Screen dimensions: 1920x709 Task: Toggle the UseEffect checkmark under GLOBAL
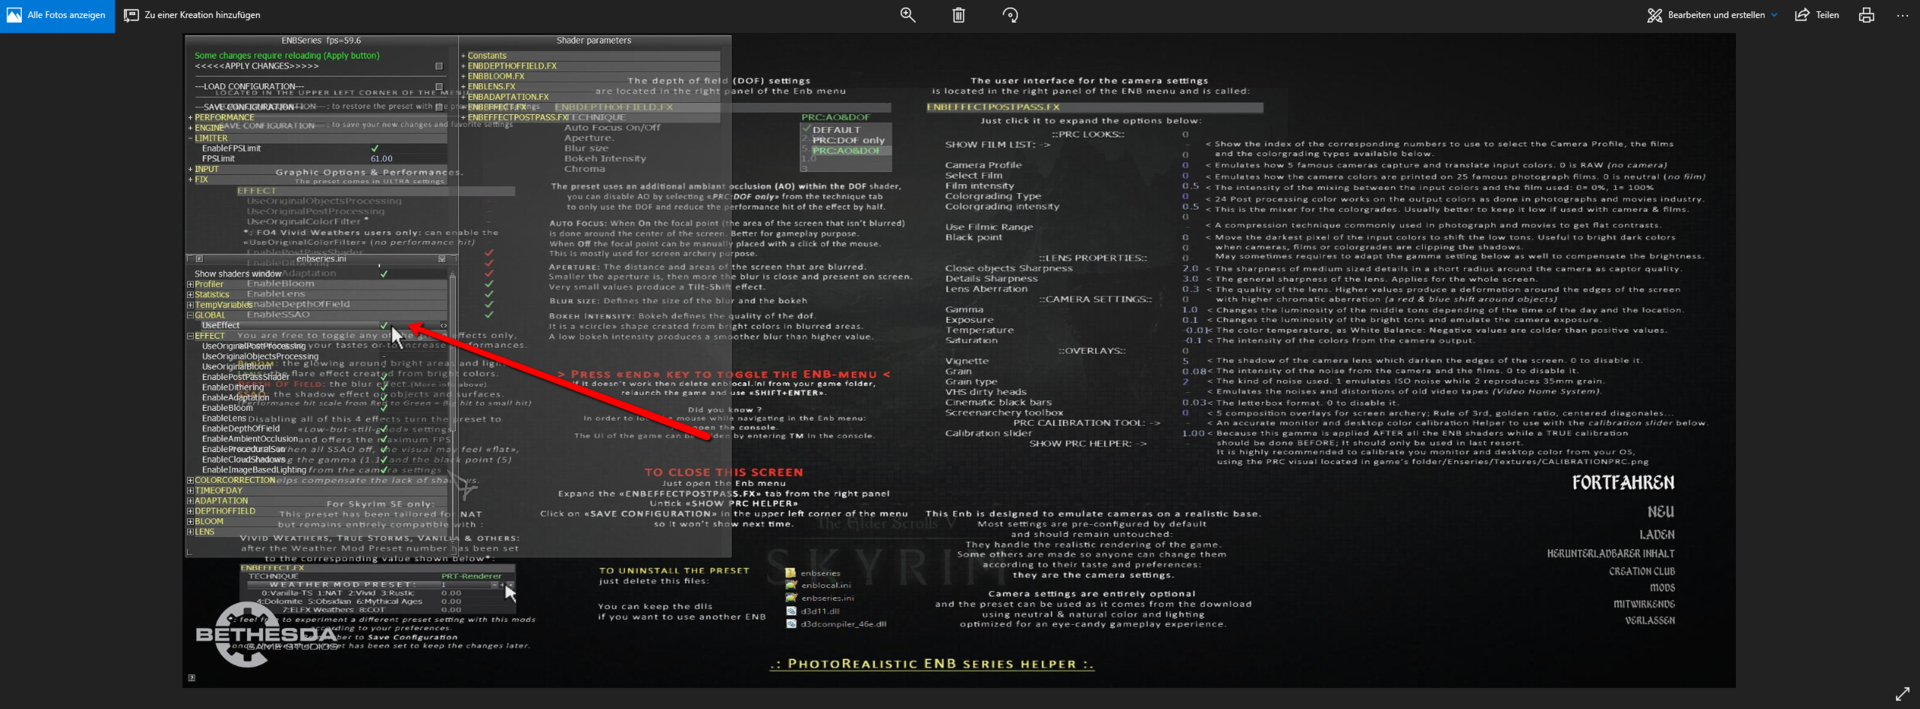(x=384, y=325)
